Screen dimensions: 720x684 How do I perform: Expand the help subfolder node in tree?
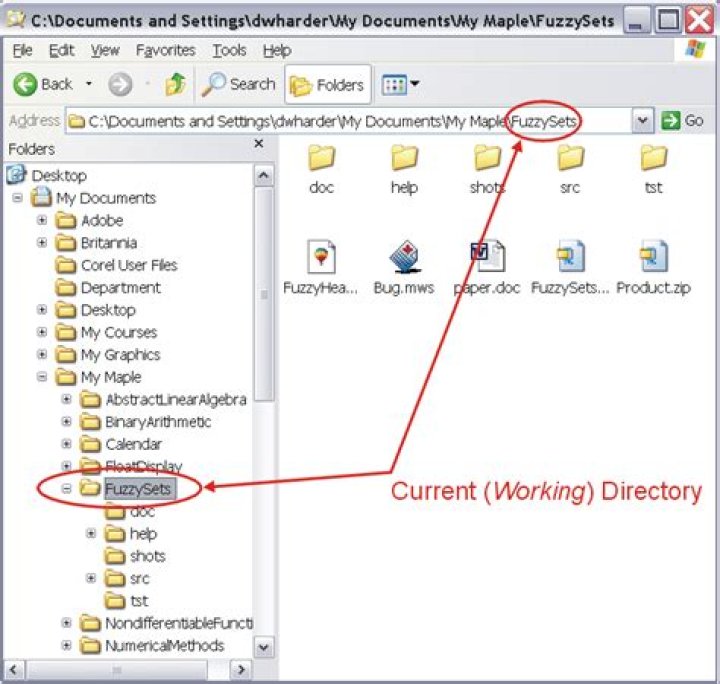[x=91, y=533]
